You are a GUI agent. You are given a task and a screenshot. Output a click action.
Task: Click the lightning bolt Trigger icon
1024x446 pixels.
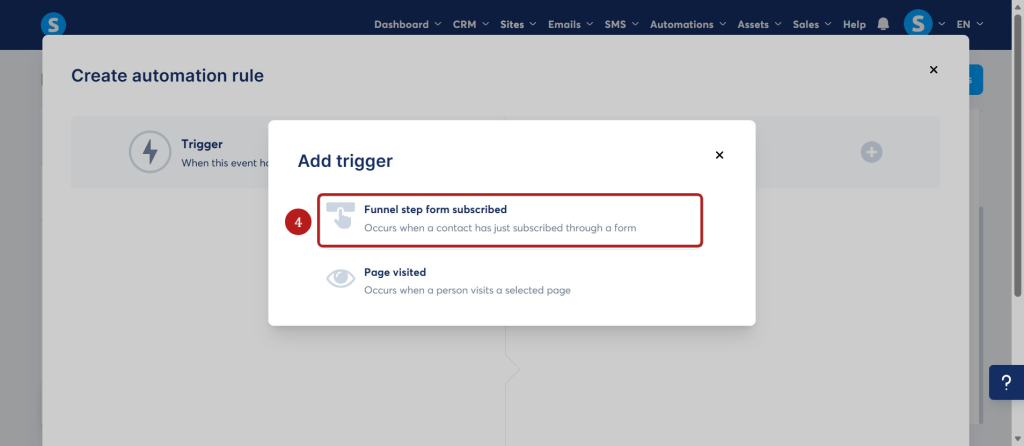(150, 151)
